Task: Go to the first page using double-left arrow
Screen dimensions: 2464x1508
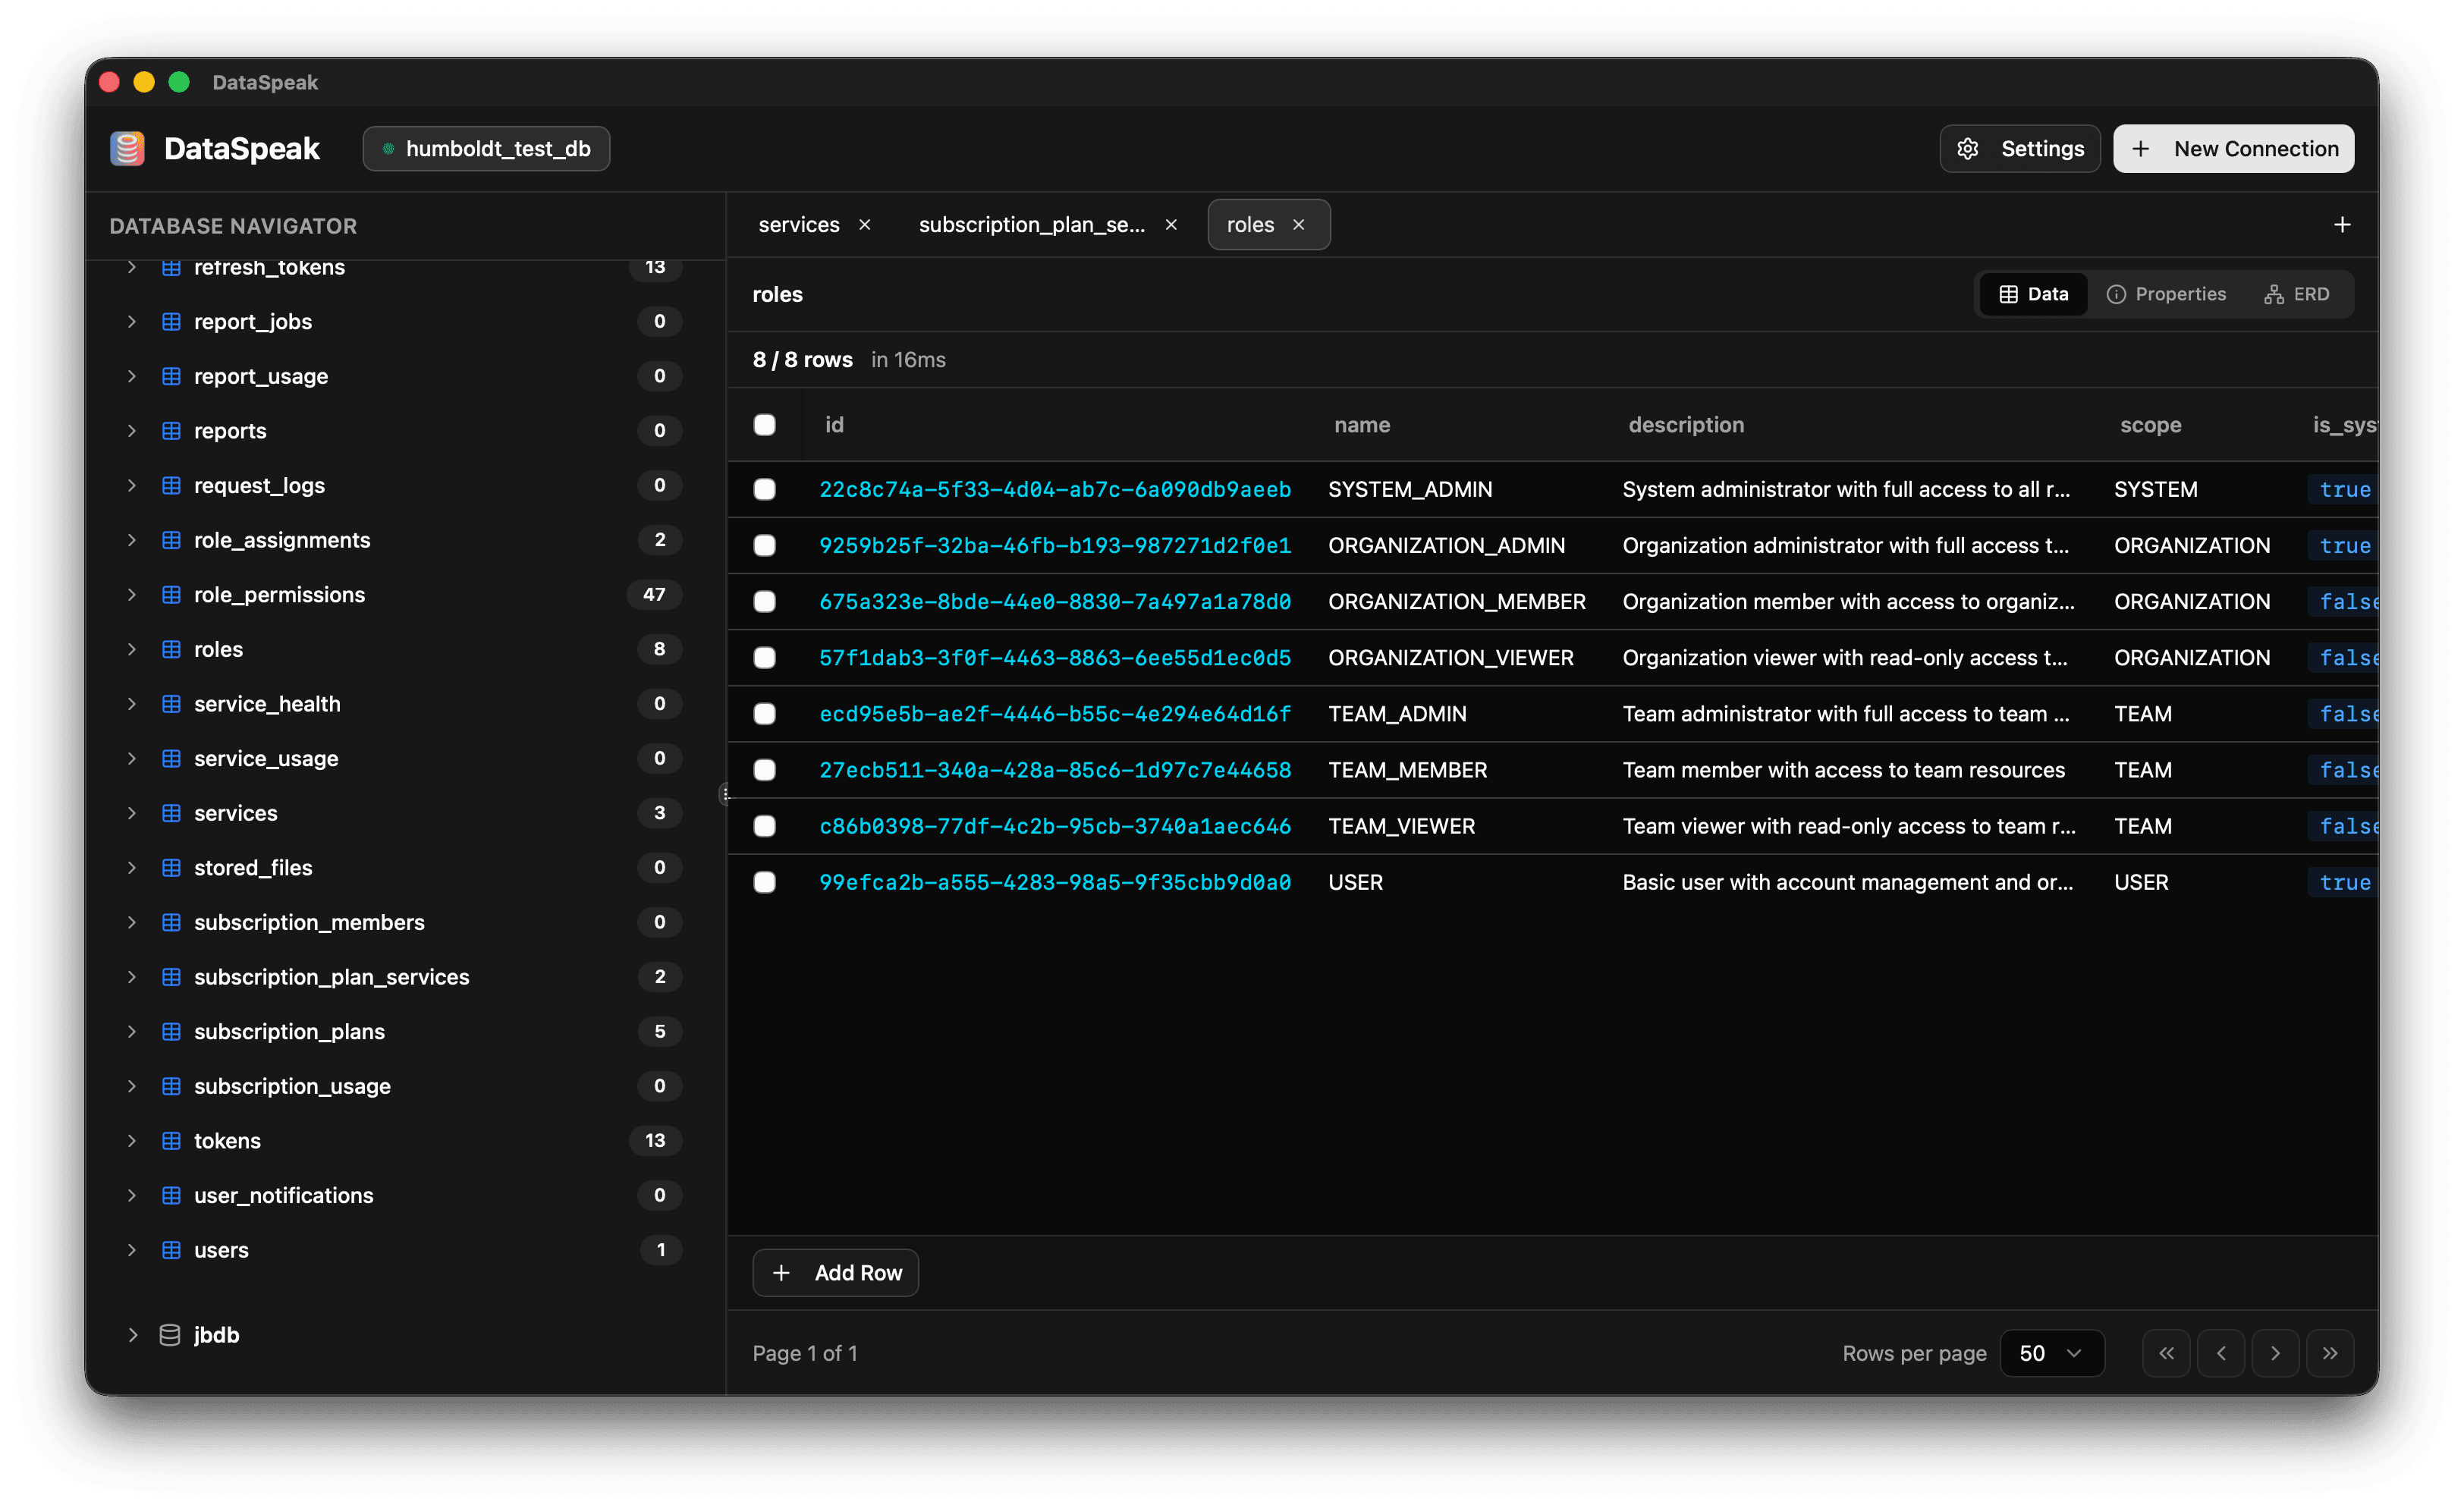Action: pos(2166,1352)
